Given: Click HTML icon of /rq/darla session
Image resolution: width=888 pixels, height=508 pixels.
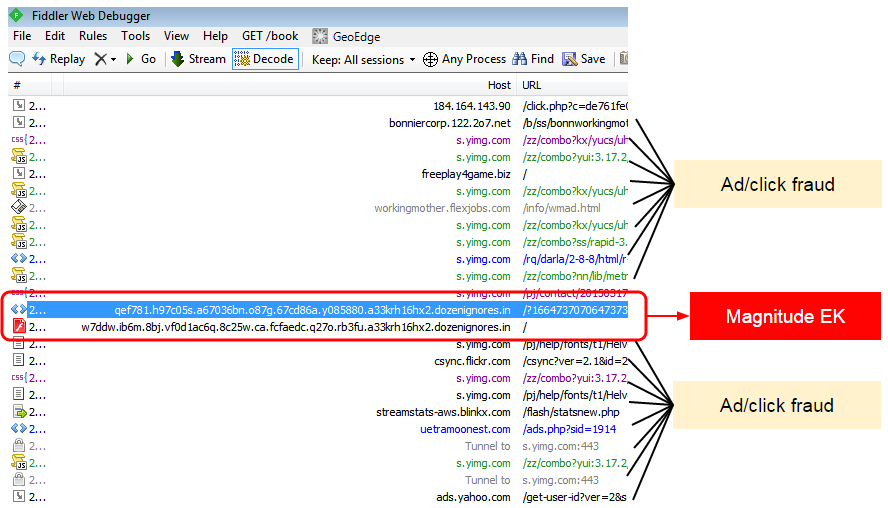Looking at the screenshot, I should click(19, 259).
